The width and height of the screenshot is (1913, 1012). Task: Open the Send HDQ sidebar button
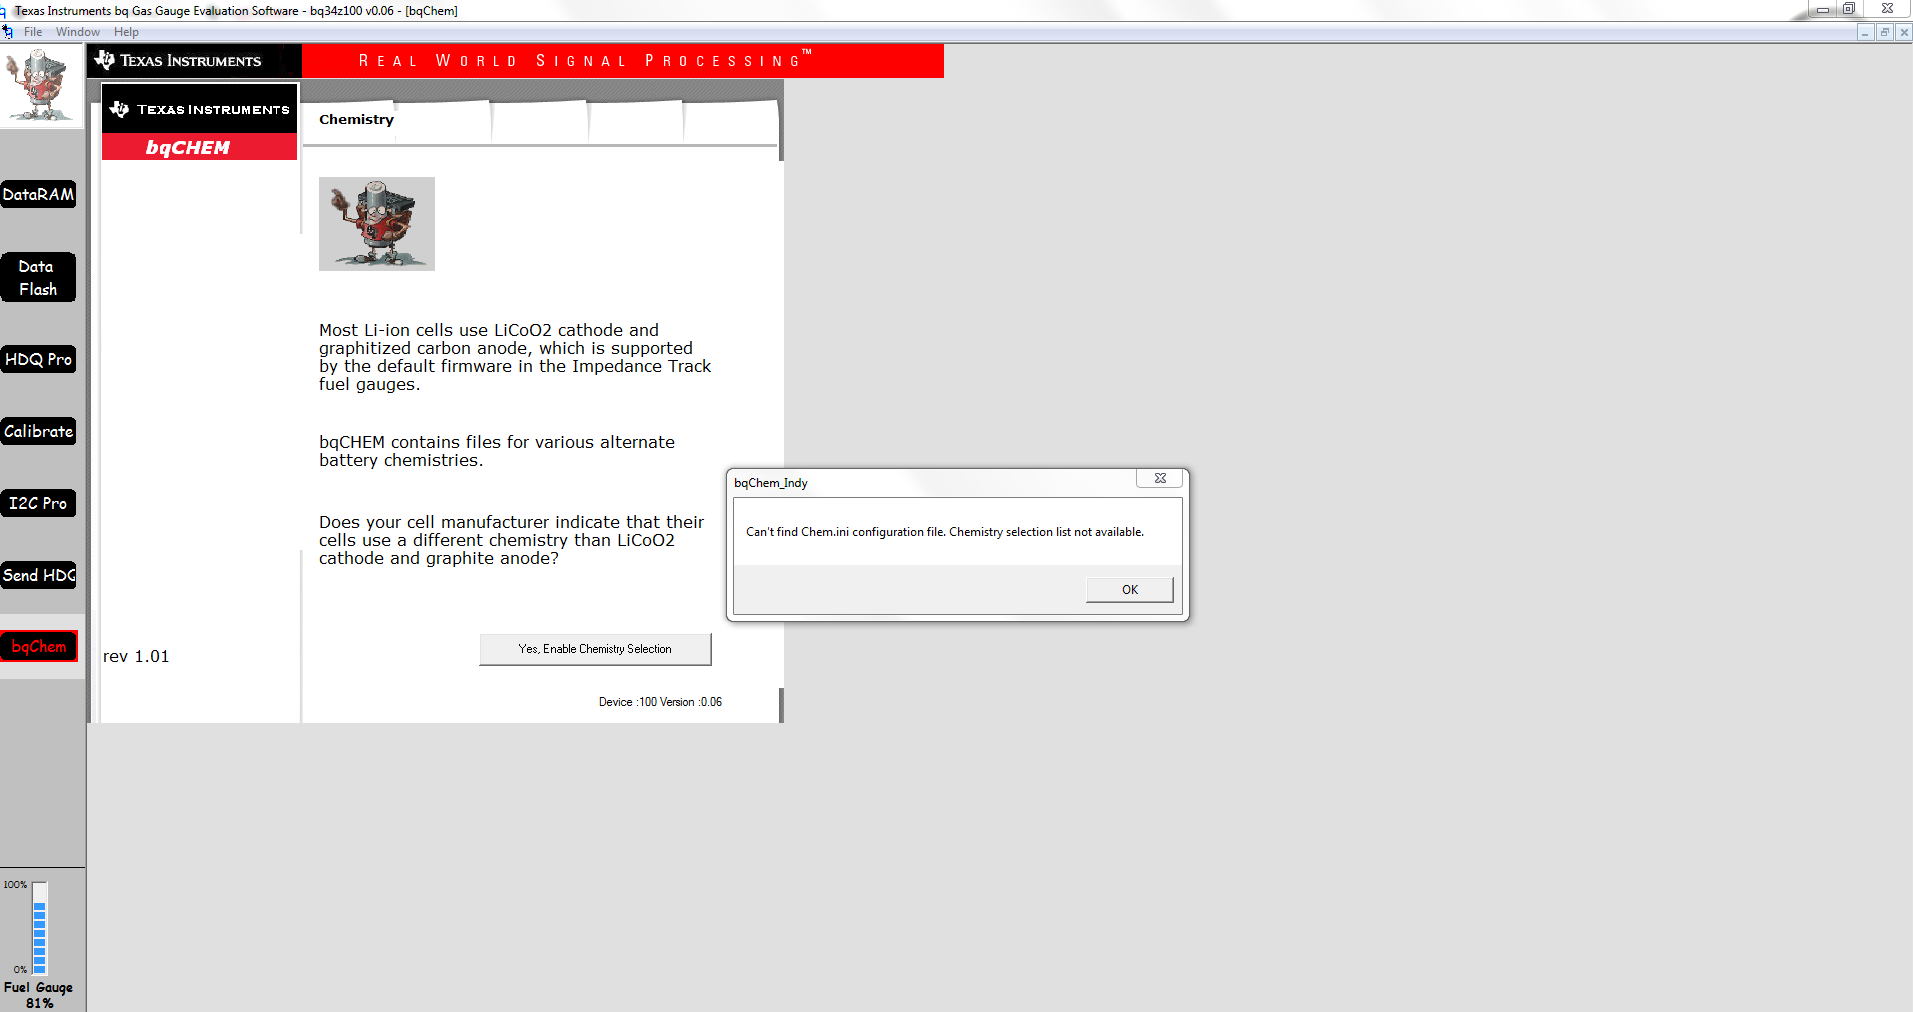coord(38,575)
